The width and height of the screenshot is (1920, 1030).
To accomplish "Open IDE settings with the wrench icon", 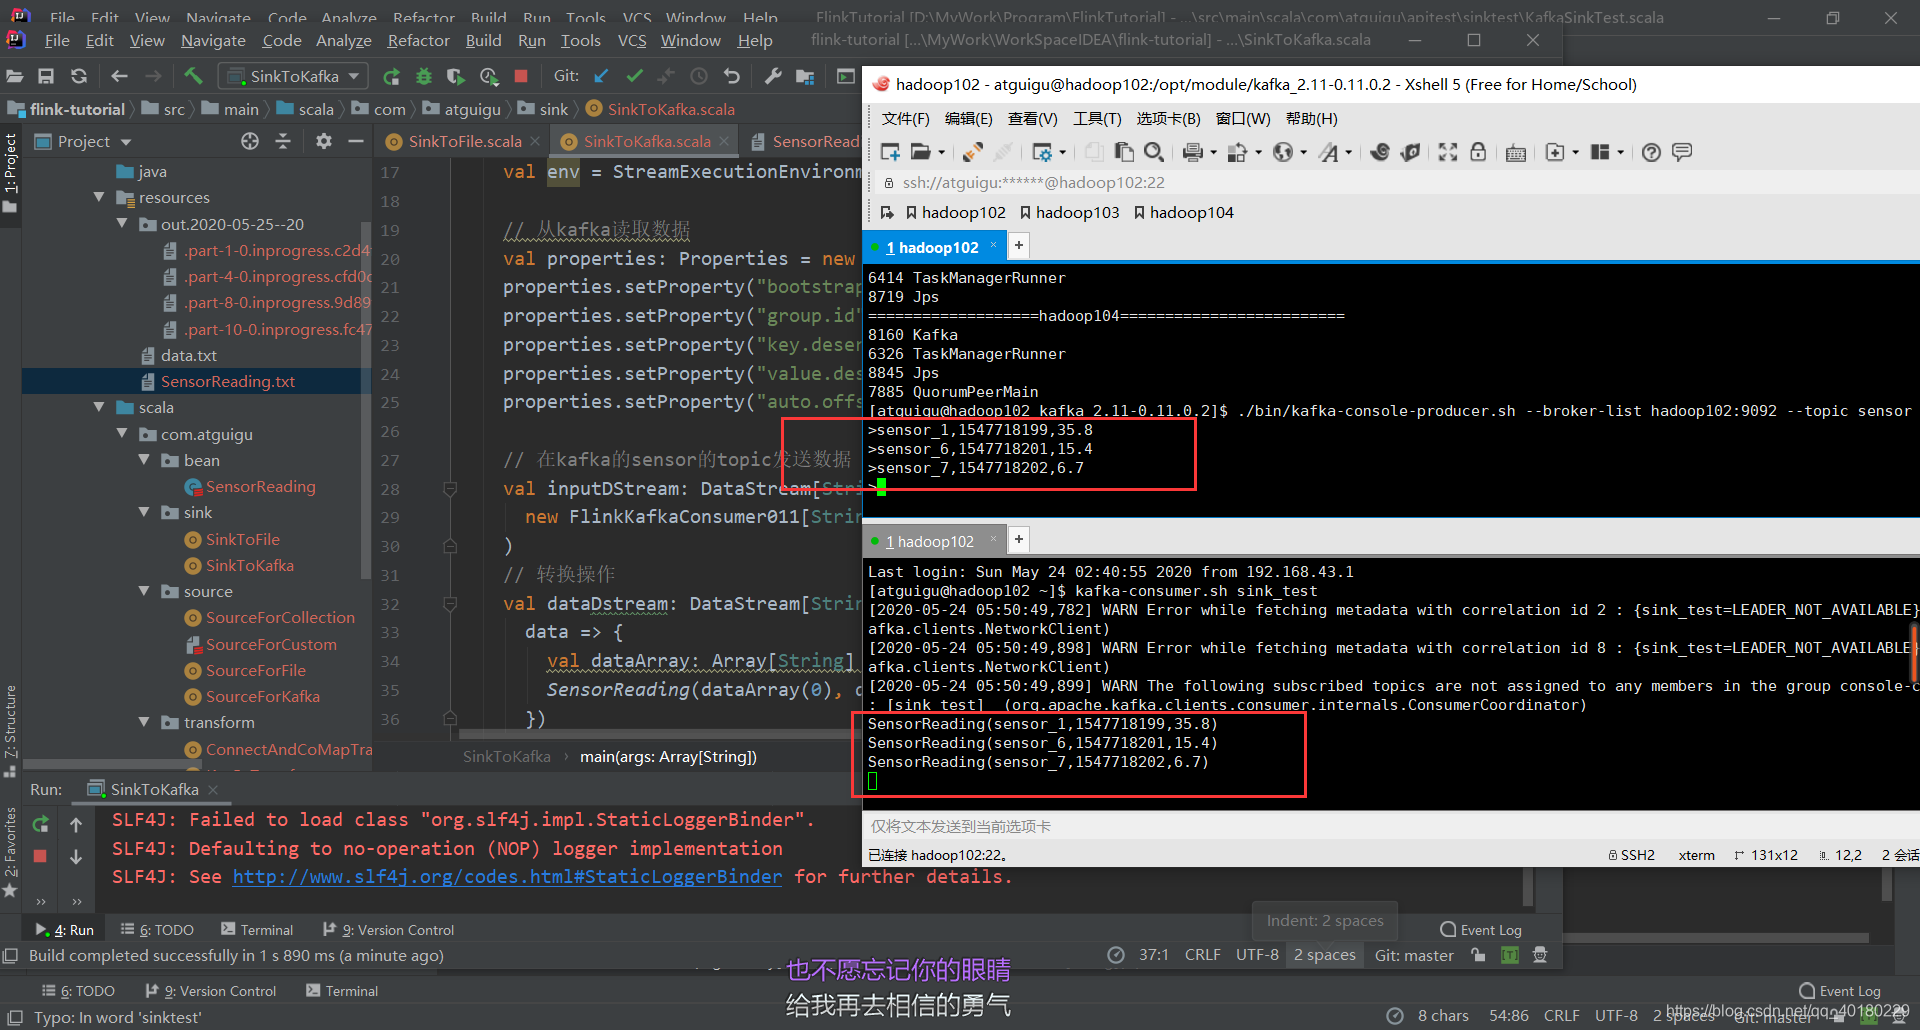I will pos(772,76).
